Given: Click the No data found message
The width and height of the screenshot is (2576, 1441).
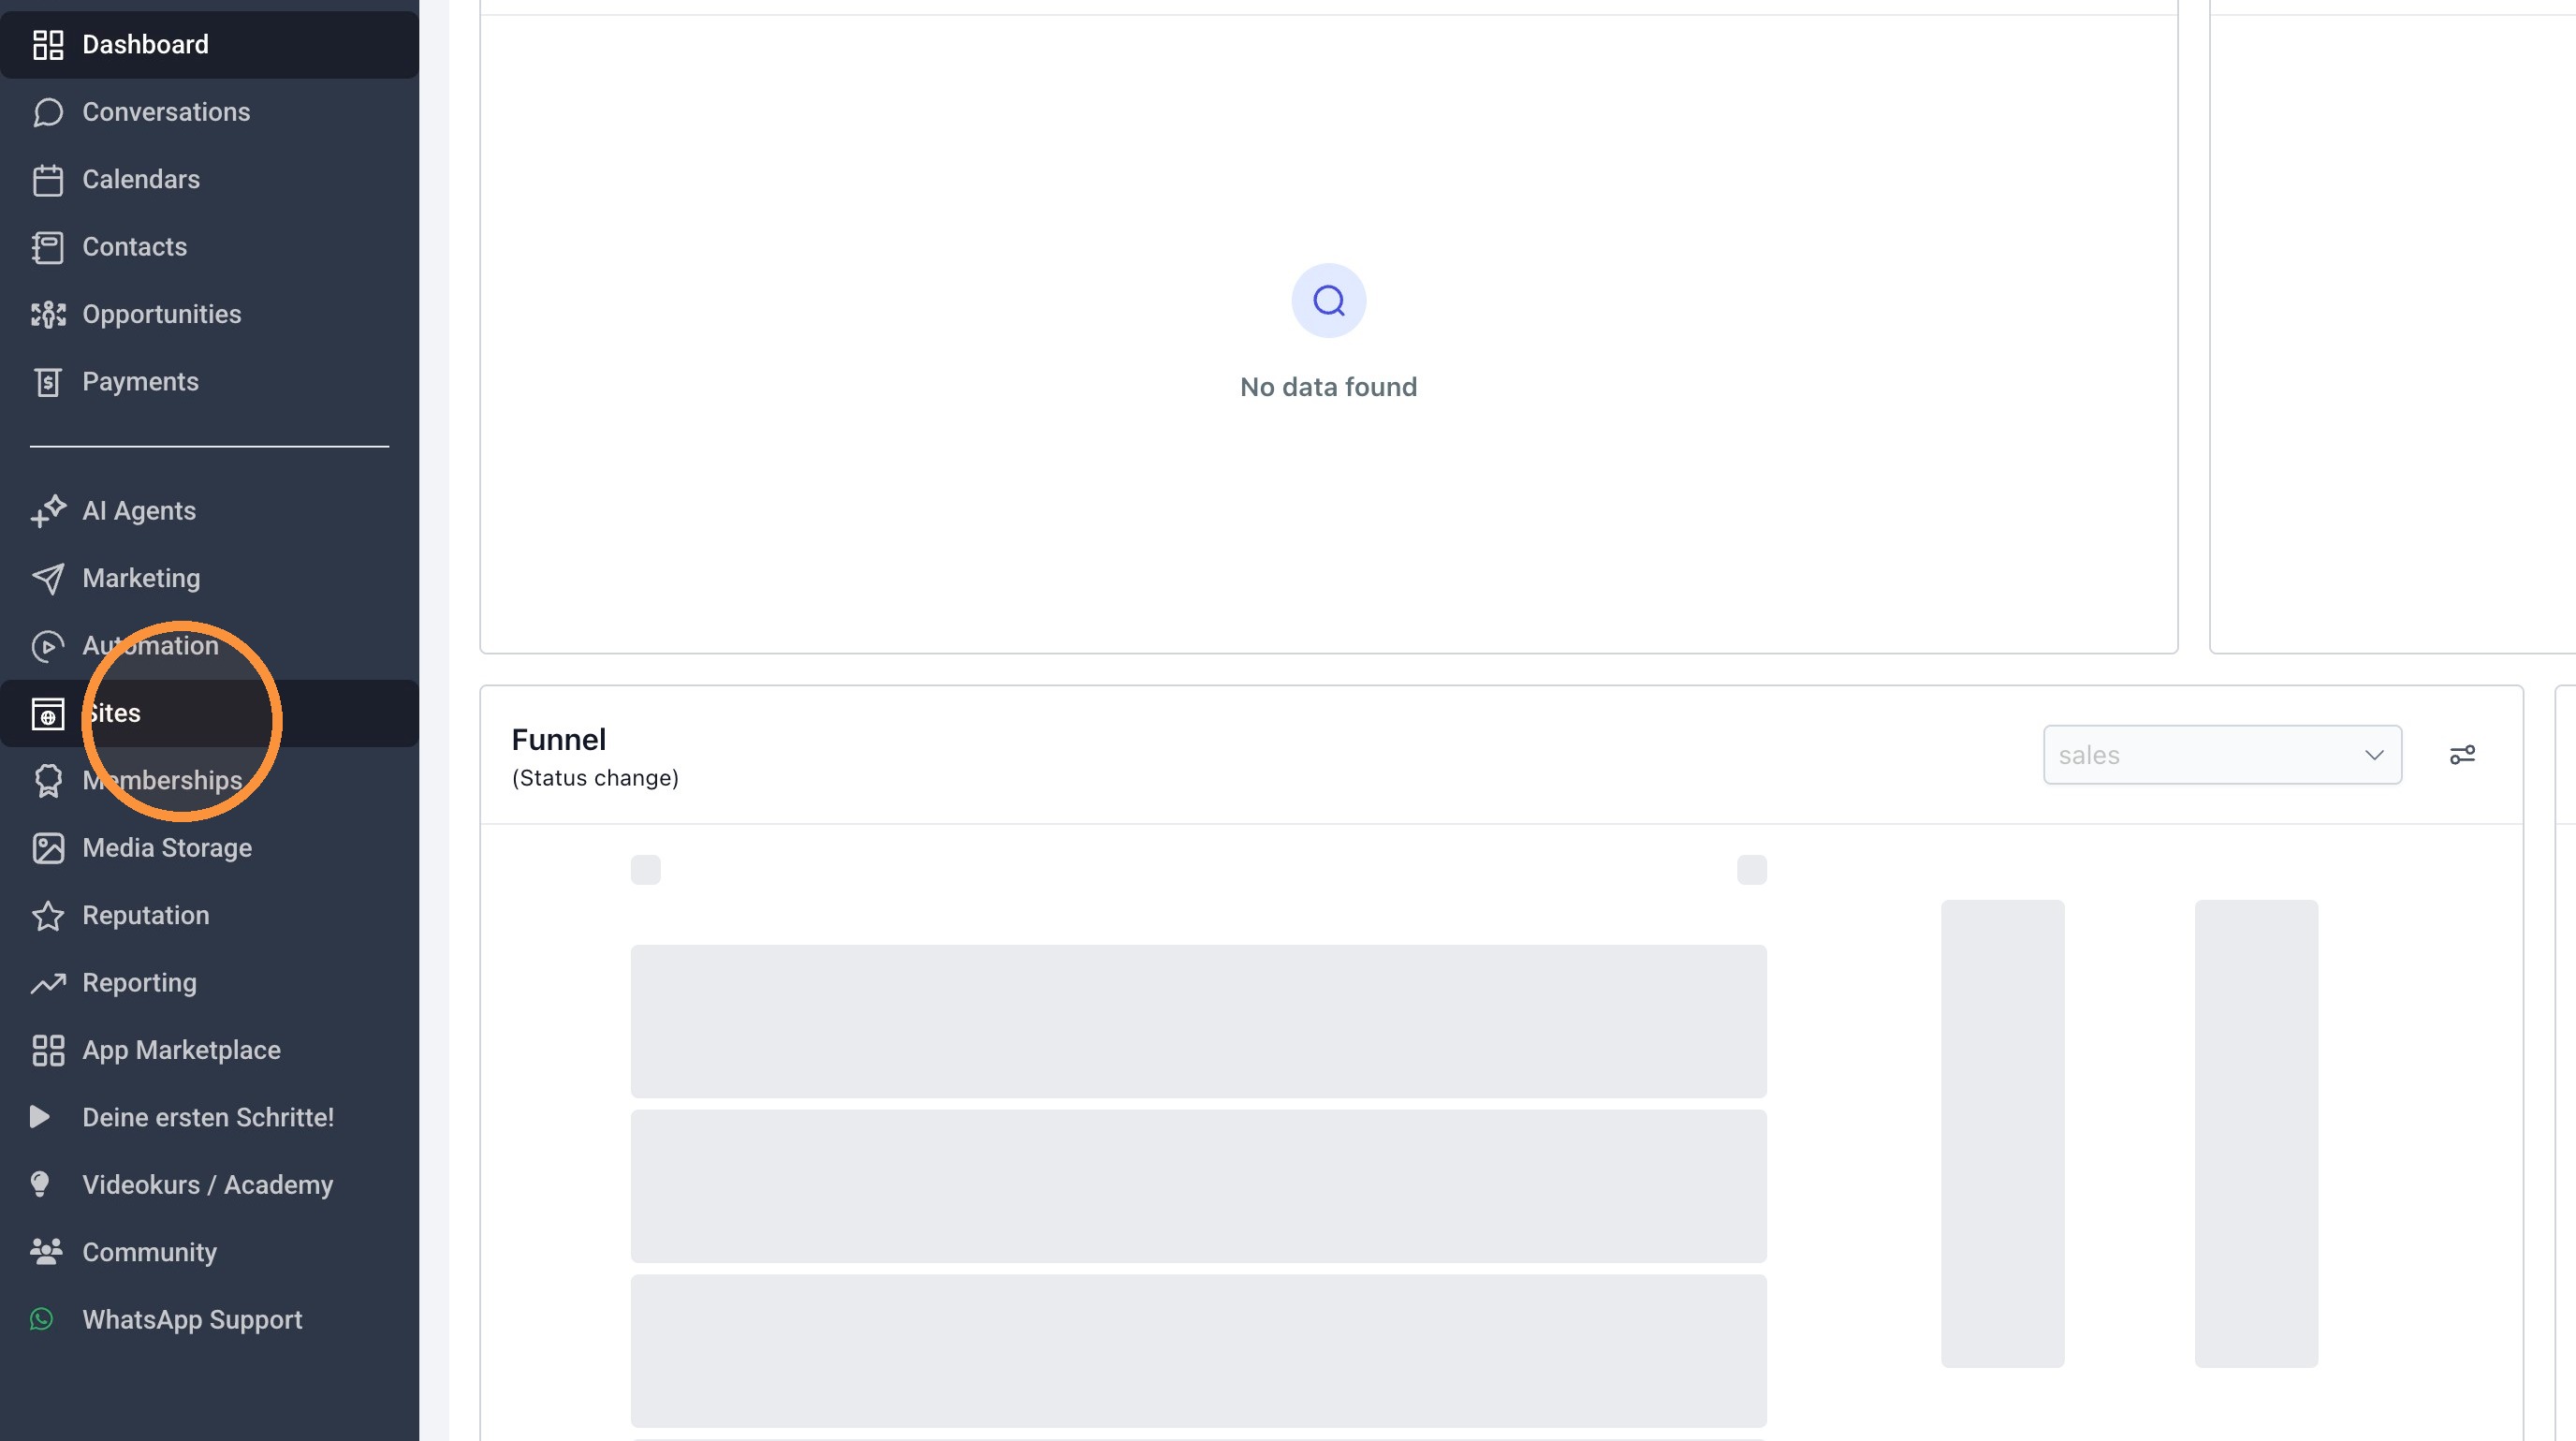Looking at the screenshot, I should click(1328, 387).
